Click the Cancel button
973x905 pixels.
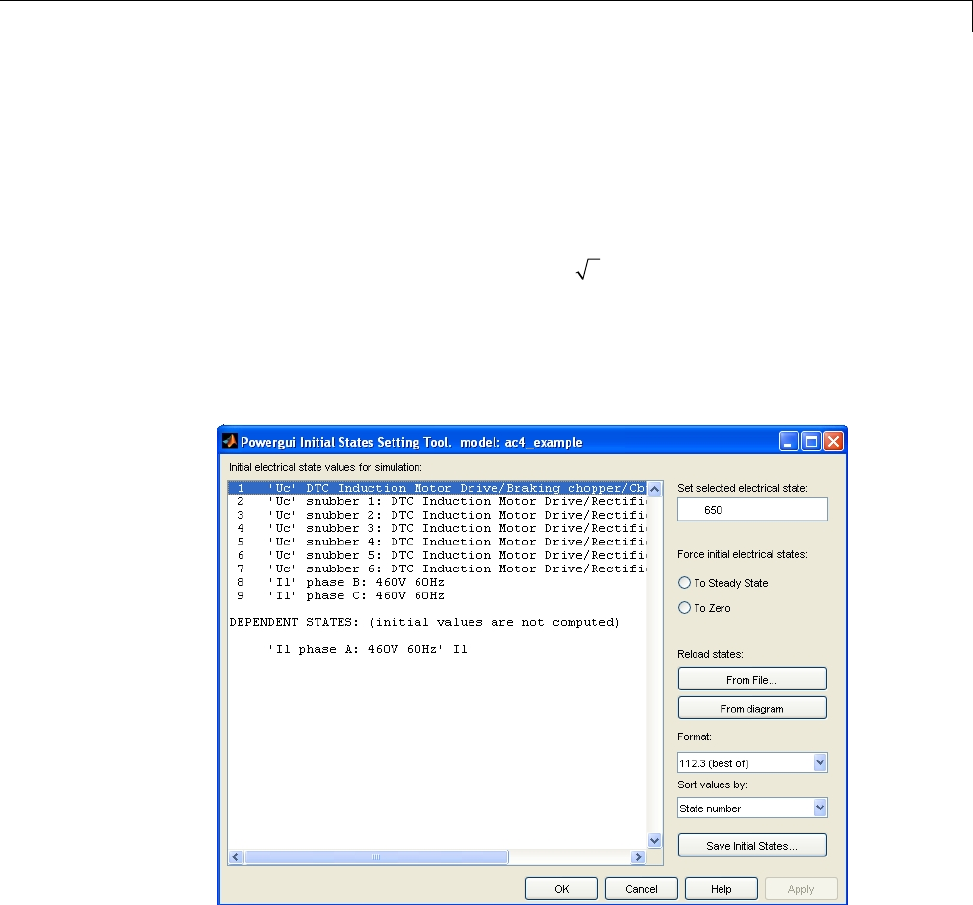click(x=641, y=889)
